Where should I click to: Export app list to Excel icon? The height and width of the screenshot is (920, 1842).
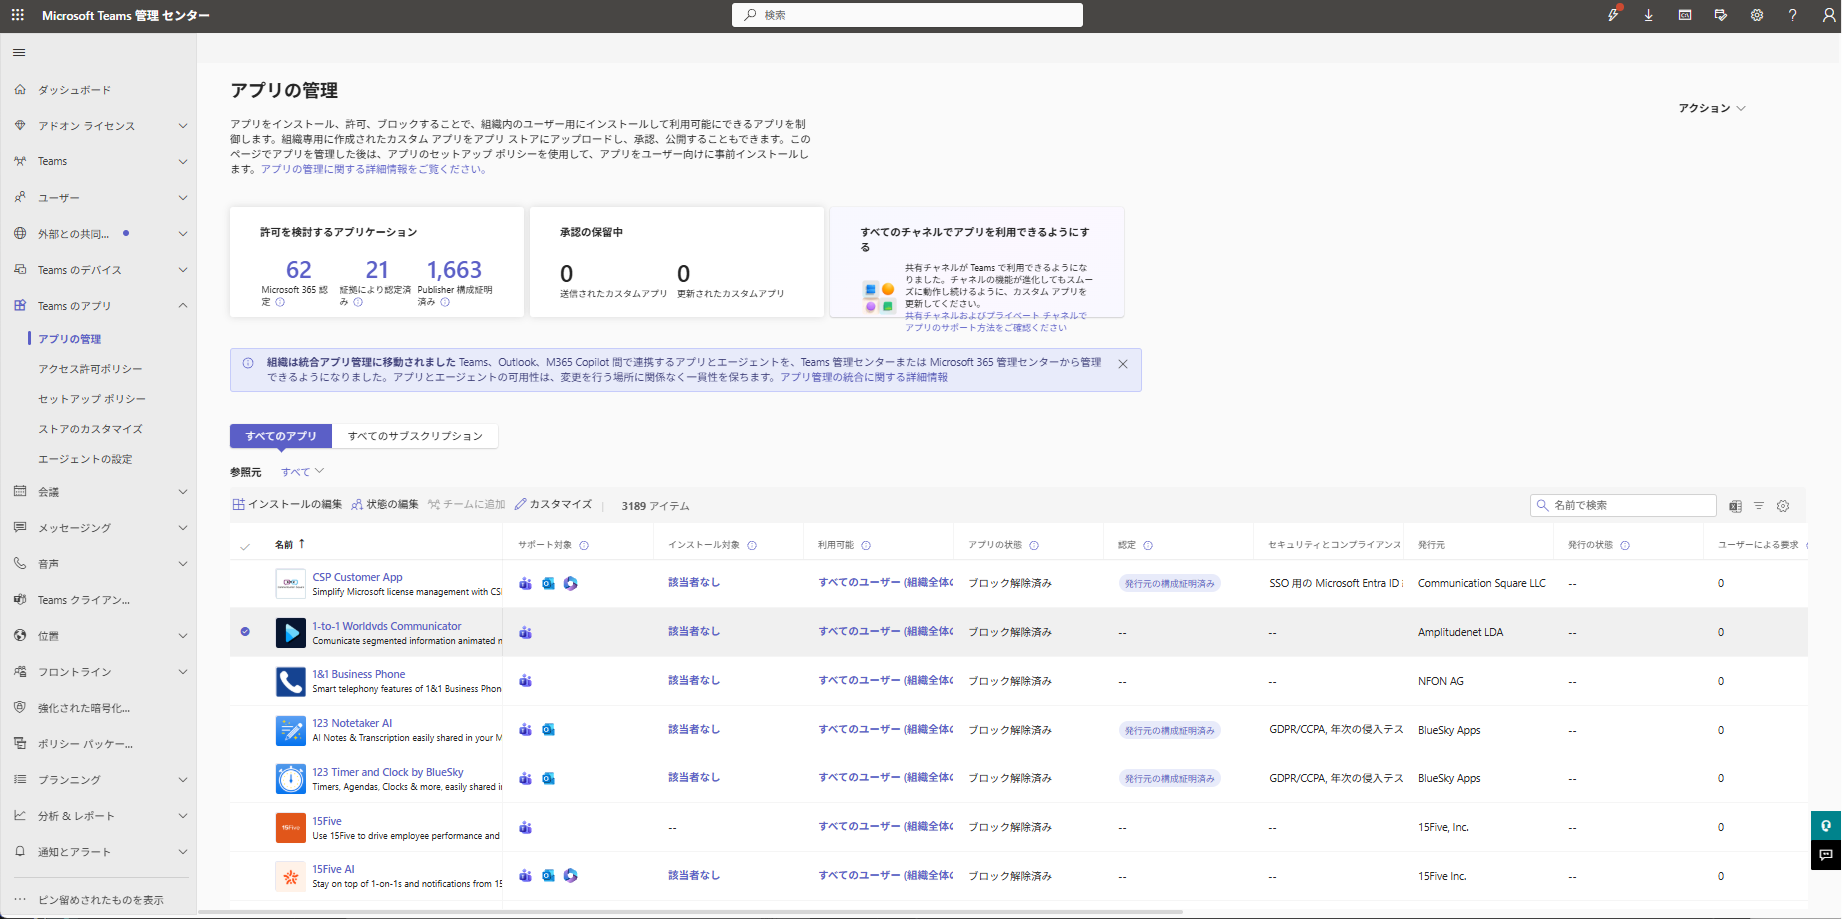pos(1736,506)
